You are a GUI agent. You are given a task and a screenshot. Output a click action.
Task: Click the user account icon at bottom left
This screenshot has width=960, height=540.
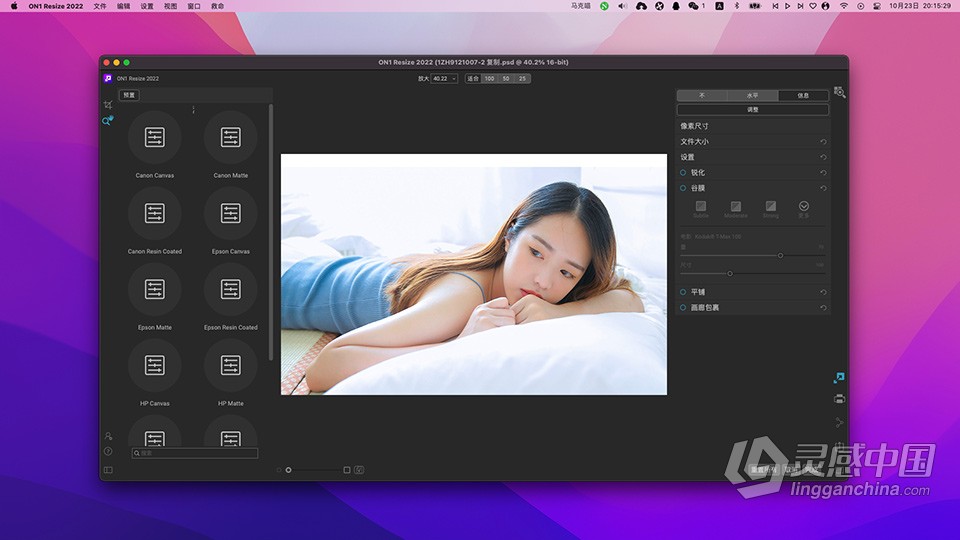[108, 437]
